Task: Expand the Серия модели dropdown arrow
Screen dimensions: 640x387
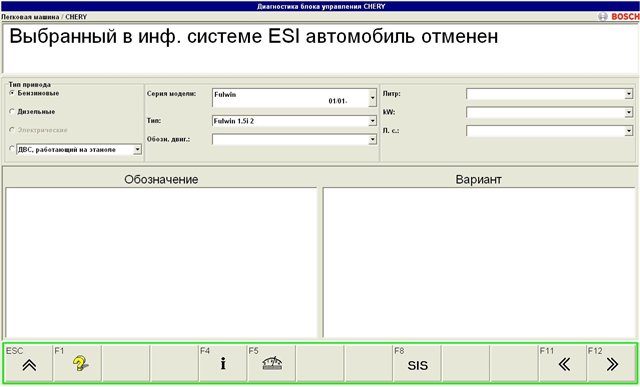Action: pyautogui.click(x=372, y=98)
